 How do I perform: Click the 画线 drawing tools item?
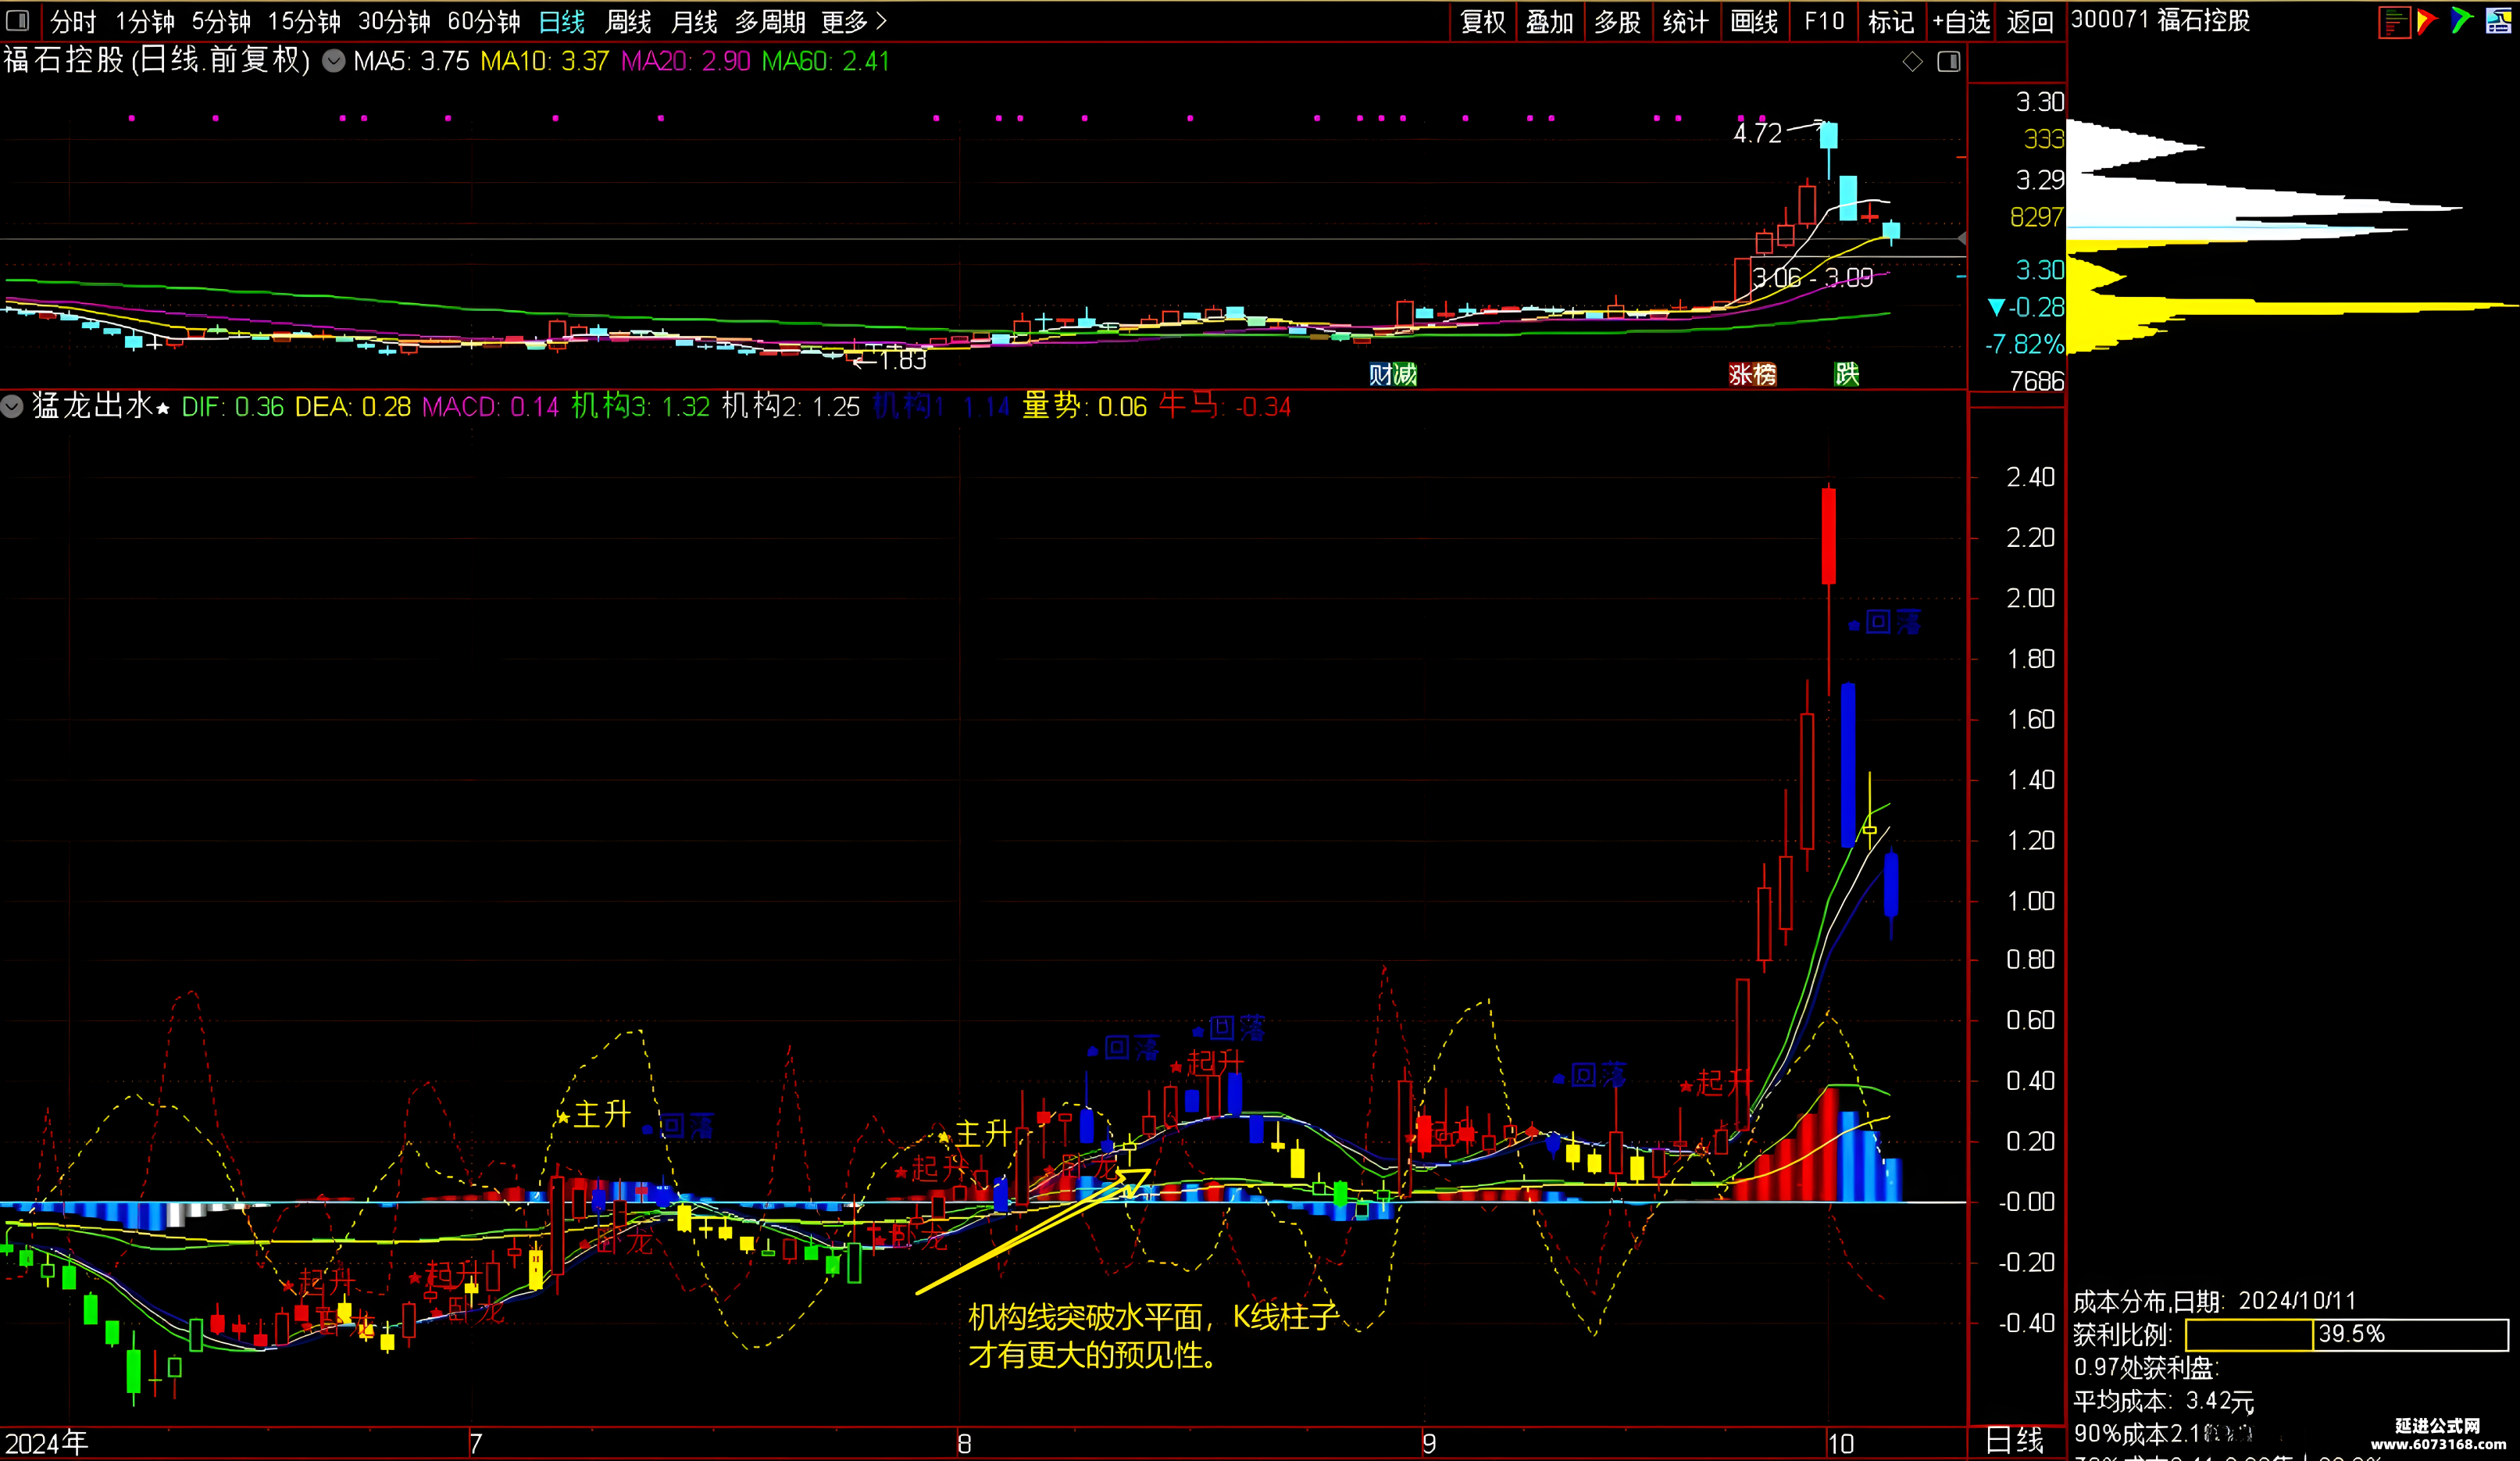1754,22
